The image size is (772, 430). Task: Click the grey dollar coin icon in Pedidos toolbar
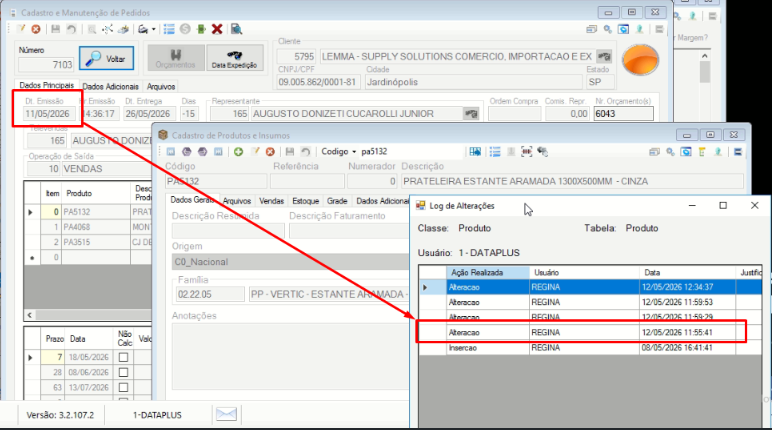185,29
